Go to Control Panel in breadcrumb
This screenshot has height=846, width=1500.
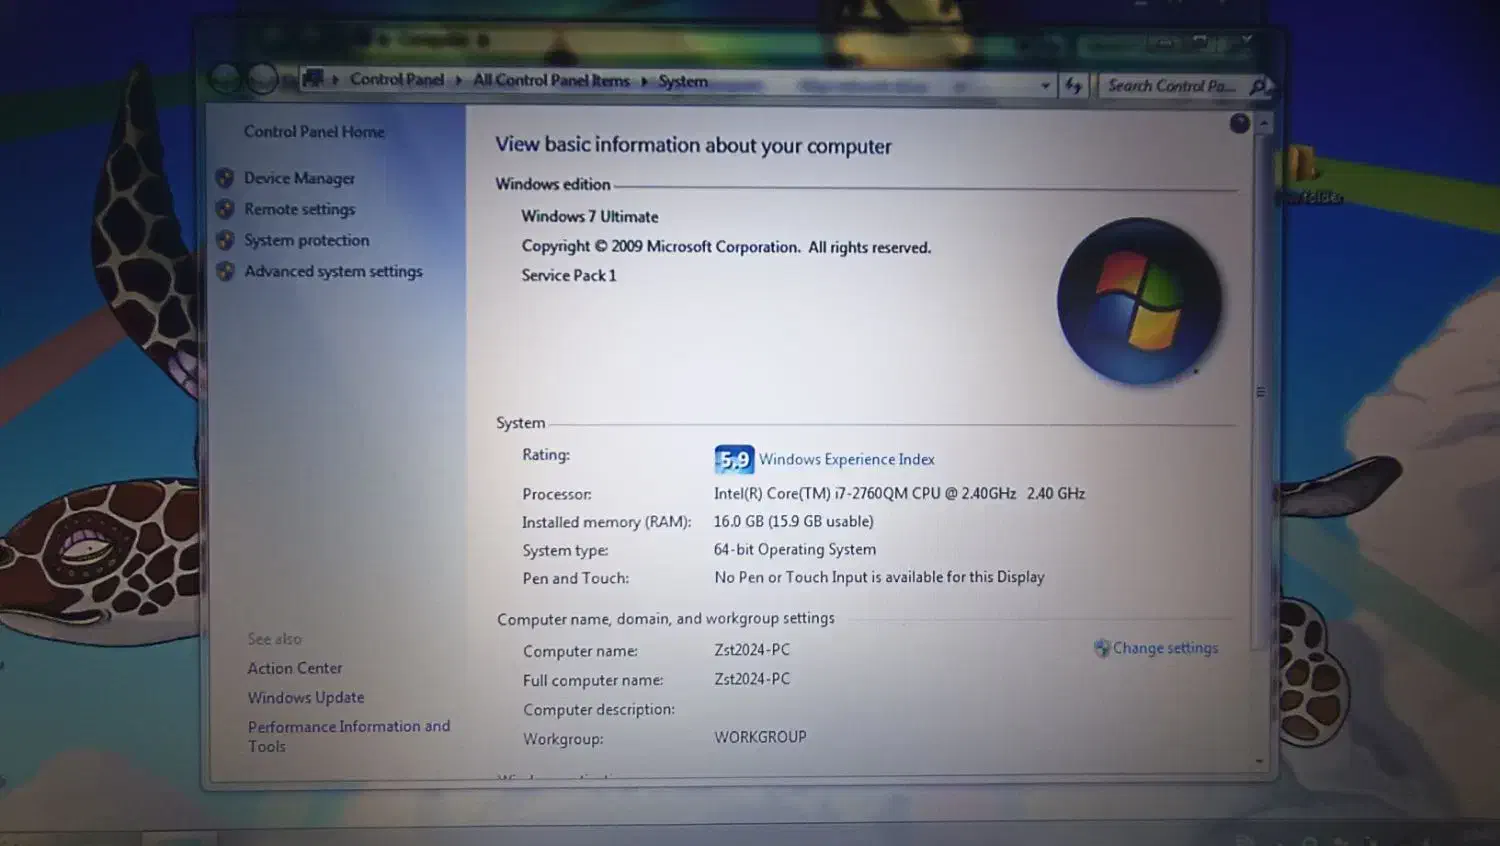[x=396, y=79]
